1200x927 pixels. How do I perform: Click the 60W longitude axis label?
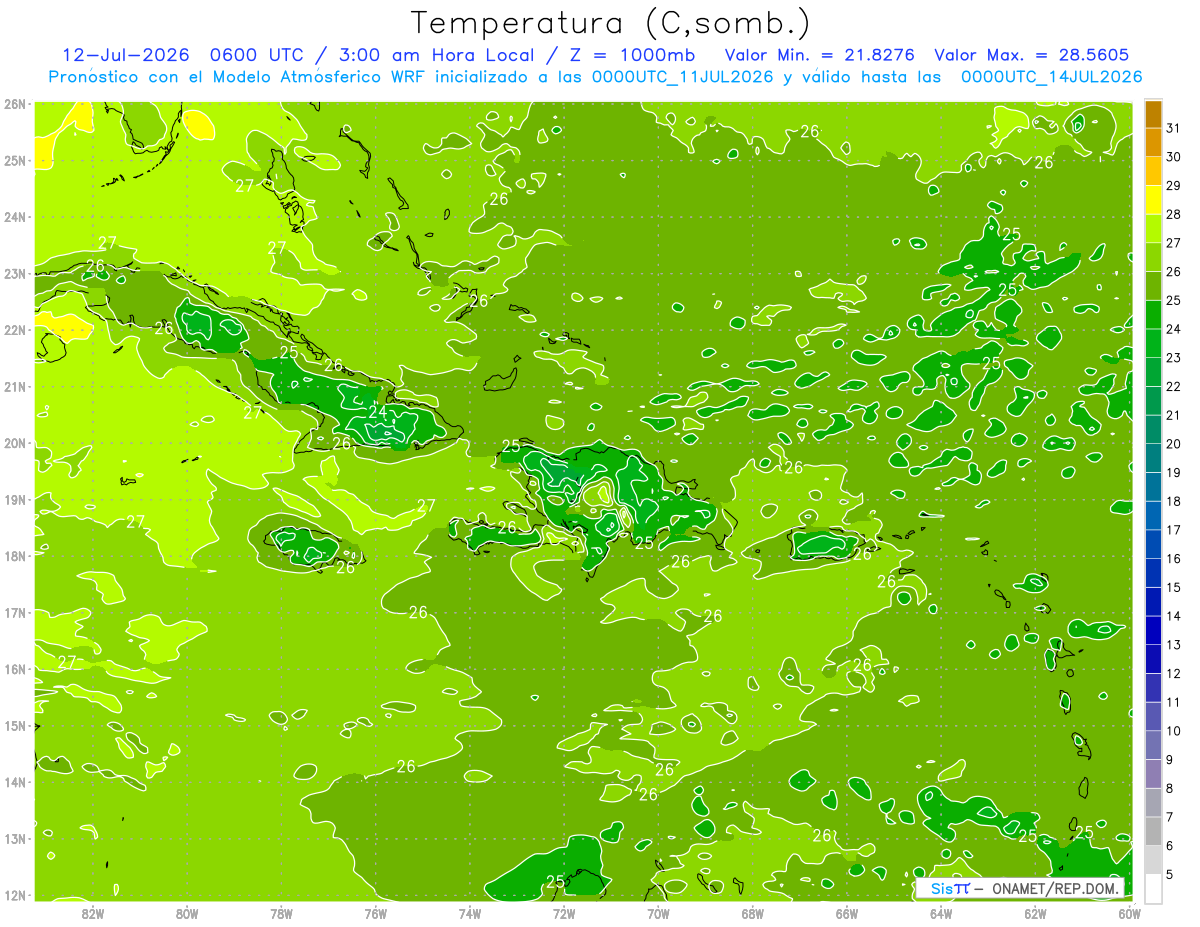pyautogui.click(x=1130, y=914)
